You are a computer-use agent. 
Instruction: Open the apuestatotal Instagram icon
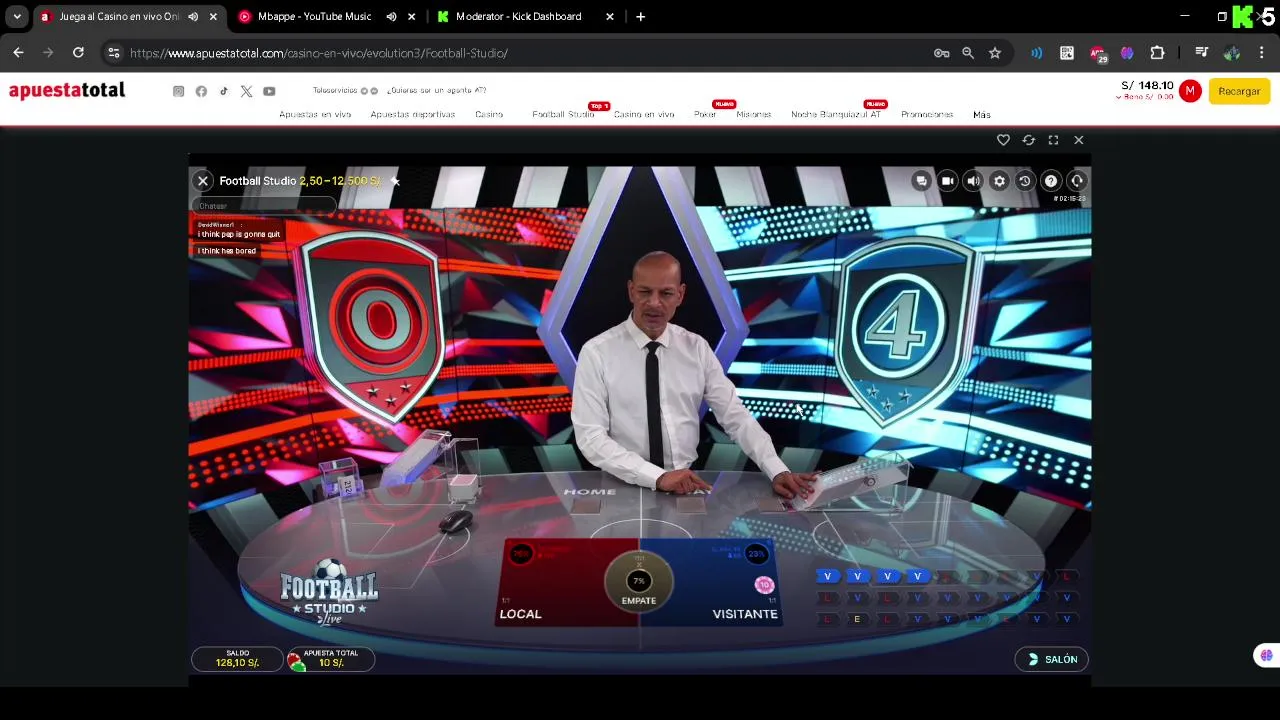(179, 91)
